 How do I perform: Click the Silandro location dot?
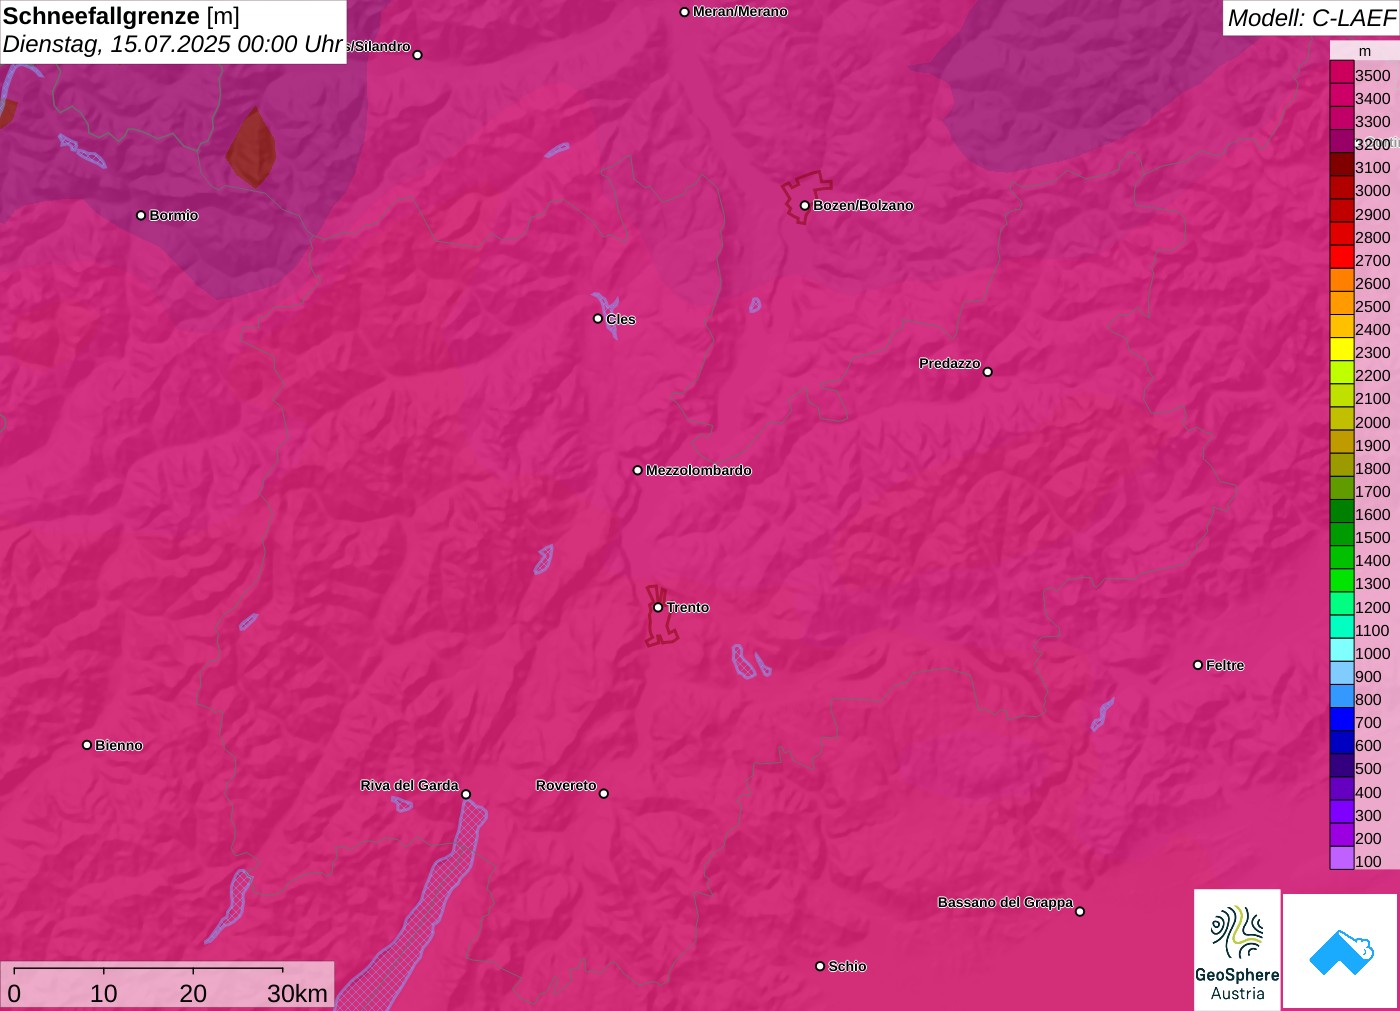(x=418, y=55)
